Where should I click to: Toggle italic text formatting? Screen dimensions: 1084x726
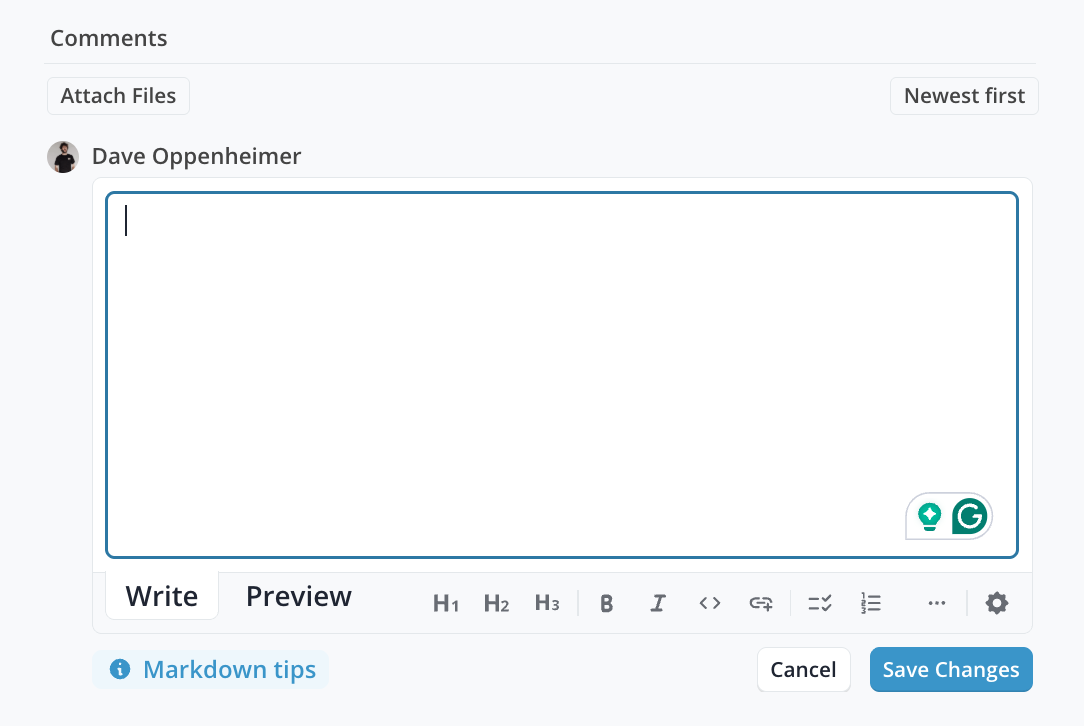[658, 603]
